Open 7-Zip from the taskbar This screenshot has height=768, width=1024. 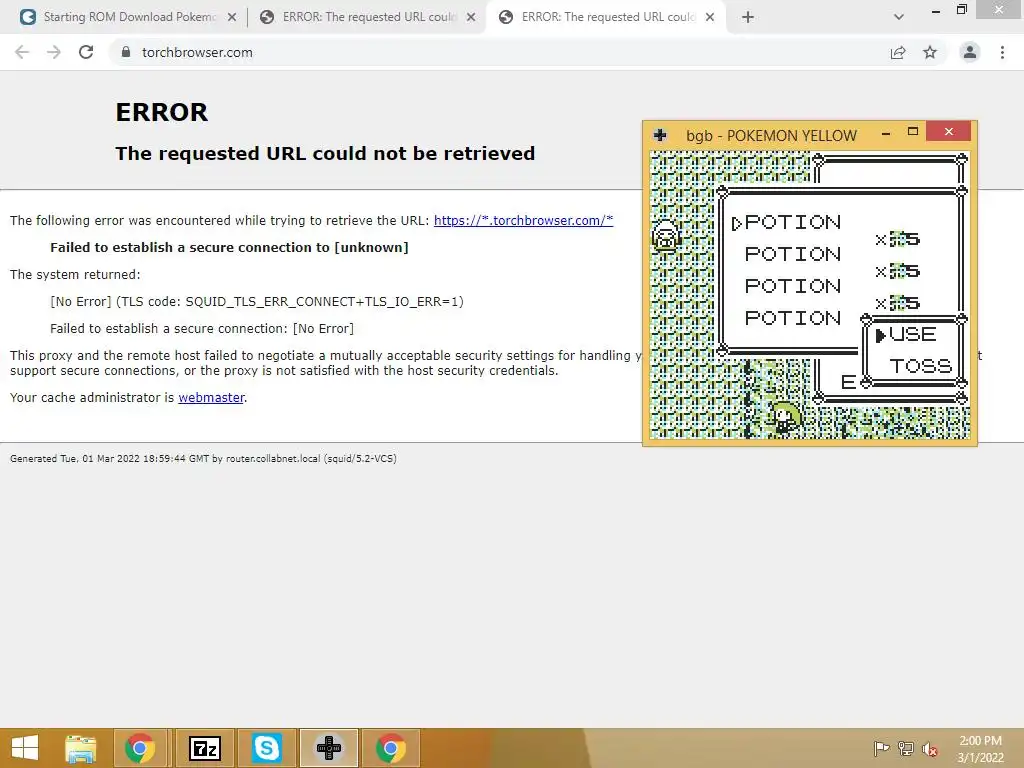pos(205,748)
